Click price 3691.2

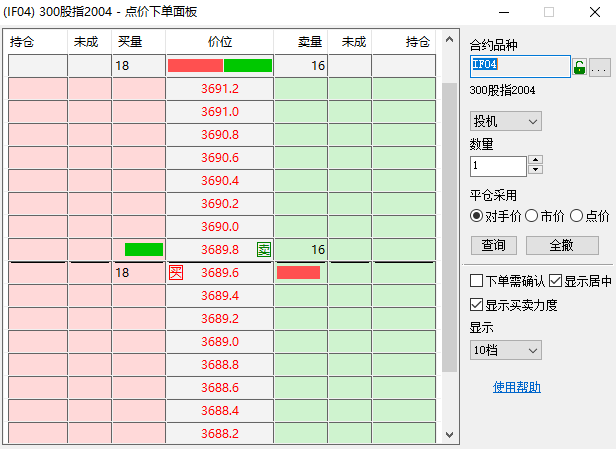pos(220,88)
